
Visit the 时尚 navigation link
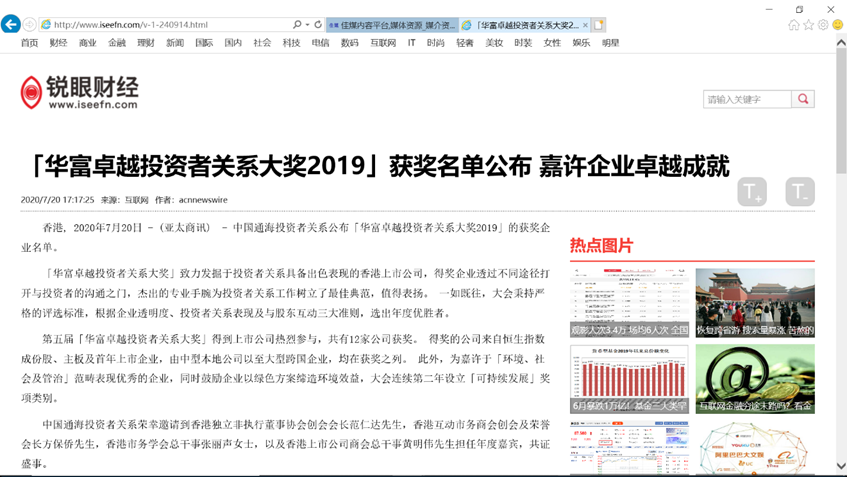(435, 43)
